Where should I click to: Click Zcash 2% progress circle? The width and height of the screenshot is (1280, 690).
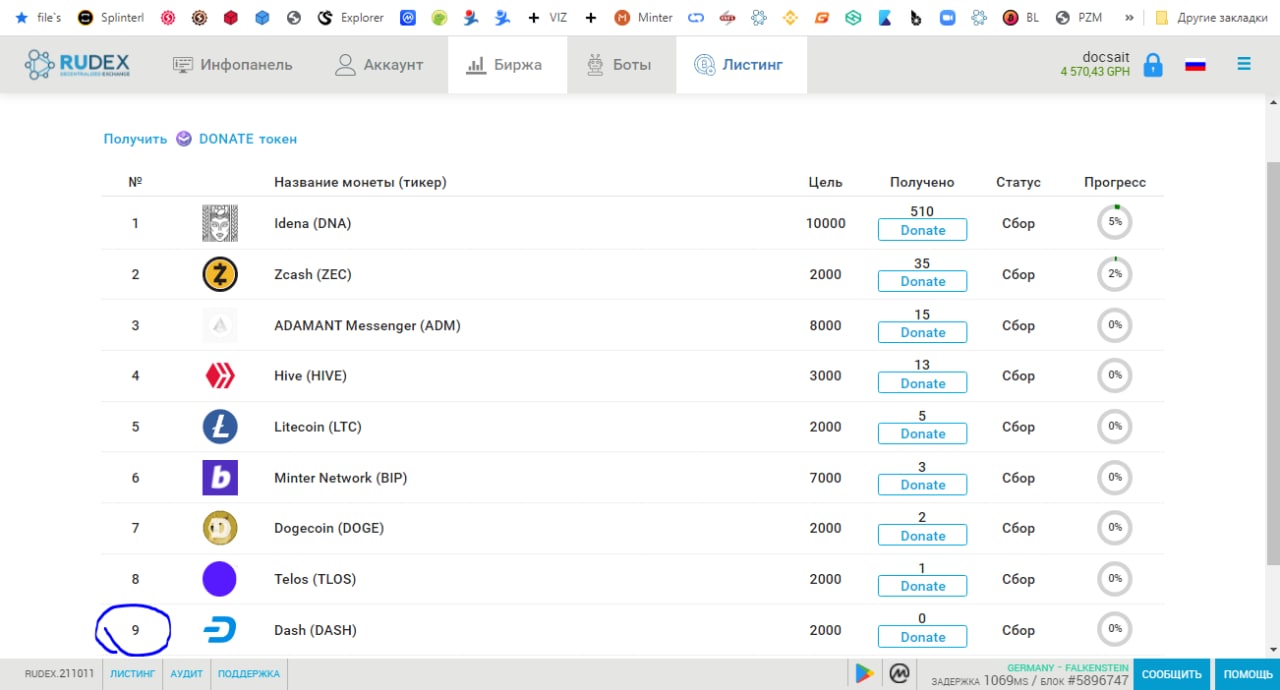(1115, 273)
